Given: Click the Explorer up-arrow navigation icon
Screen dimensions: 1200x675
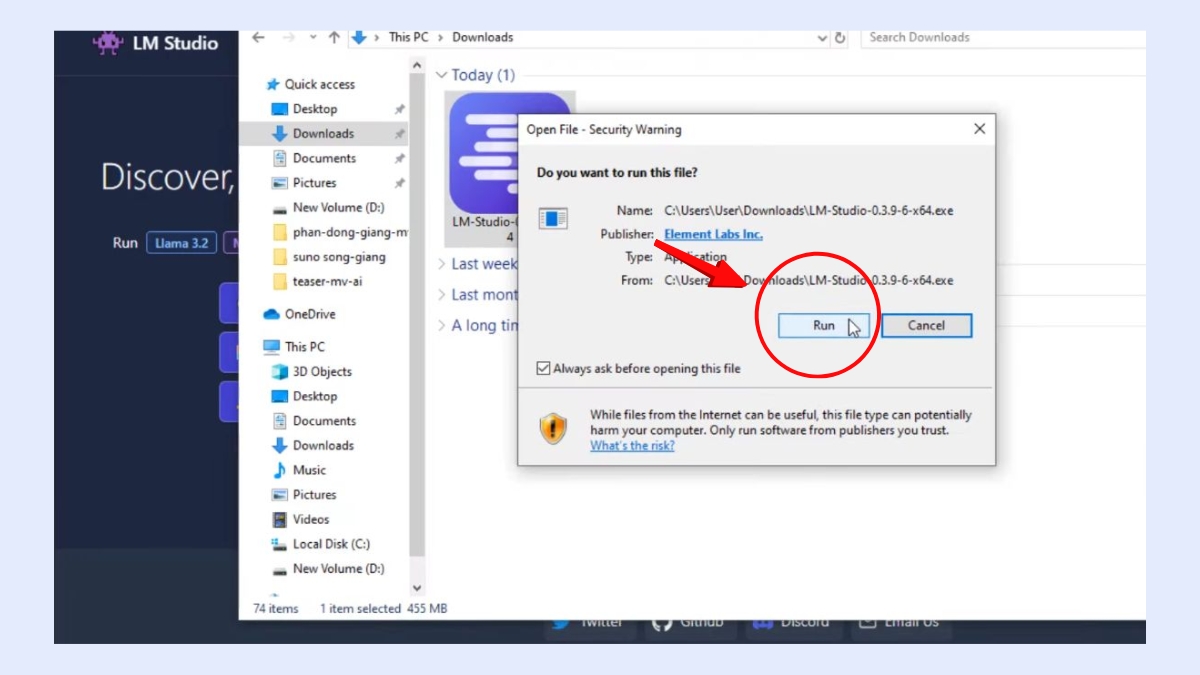Looking at the screenshot, I should [x=334, y=38].
